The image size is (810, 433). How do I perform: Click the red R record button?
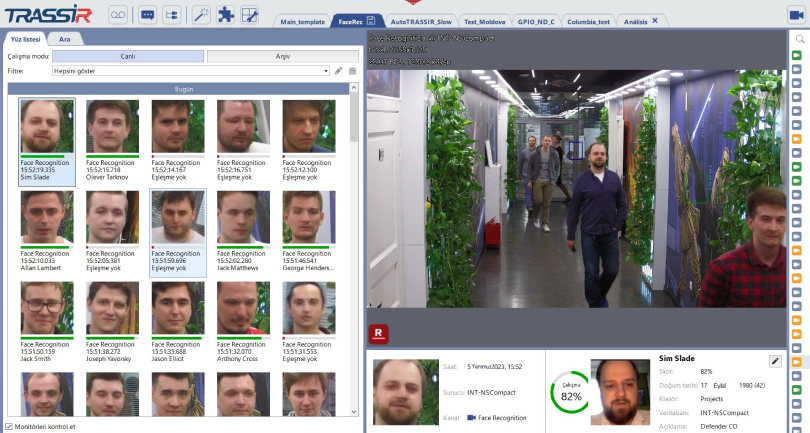point(378,333)
